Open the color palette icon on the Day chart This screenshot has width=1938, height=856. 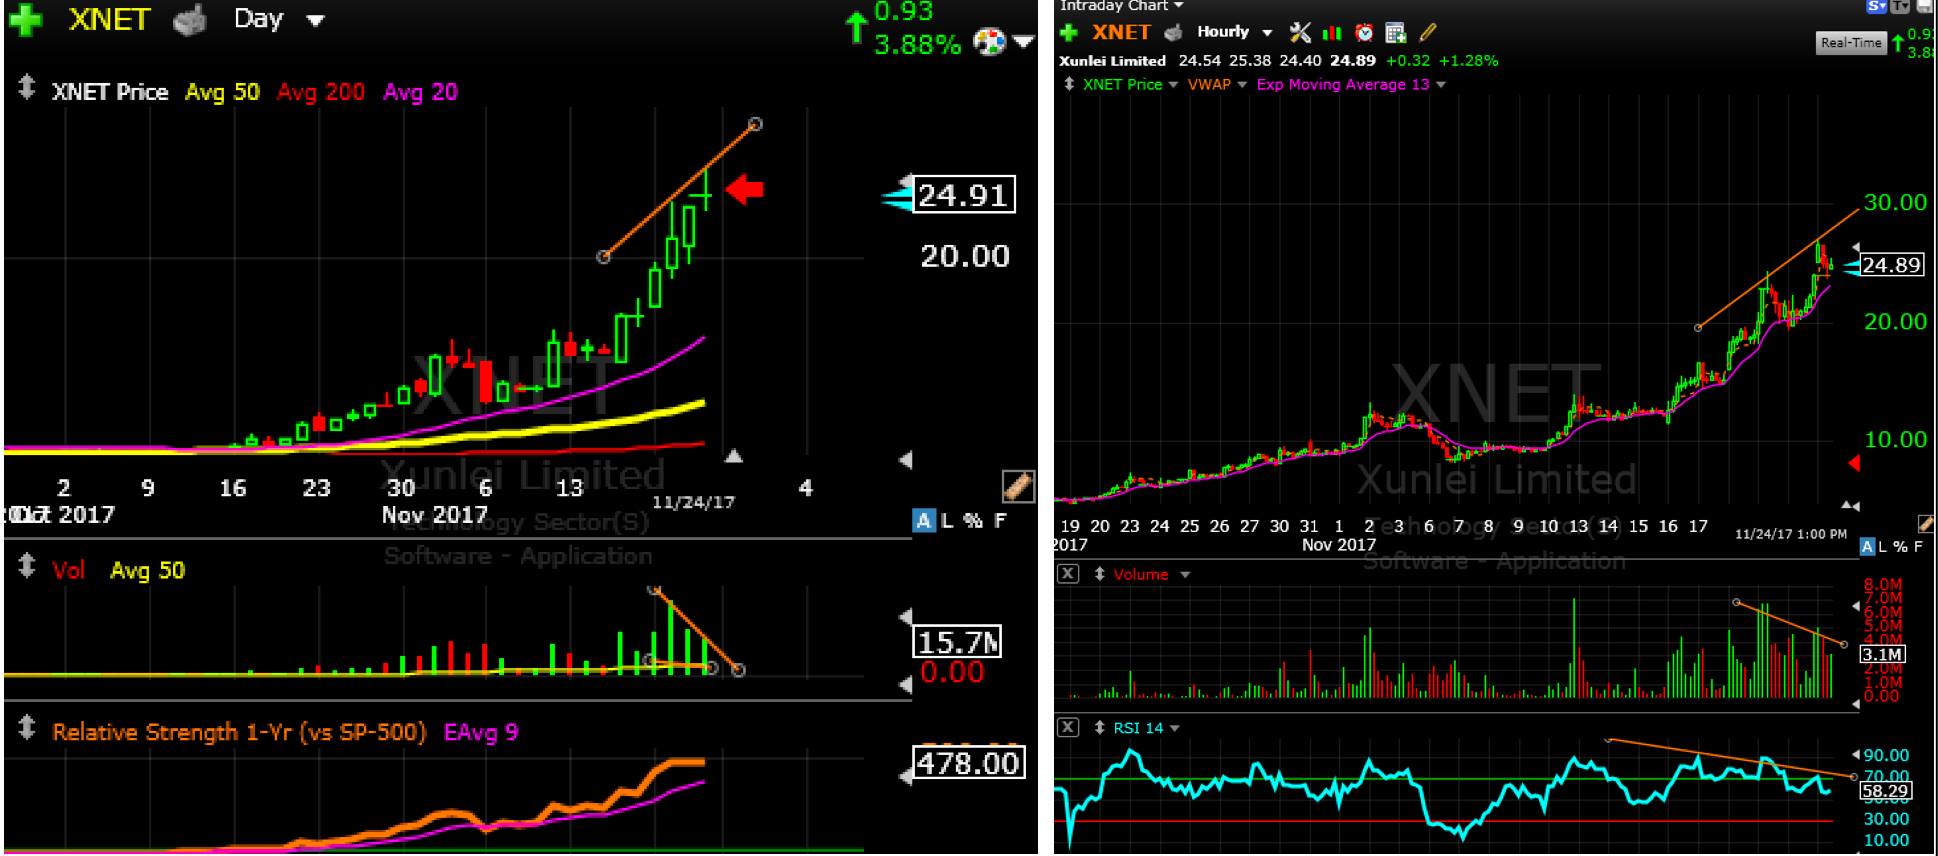coord(990,43)
